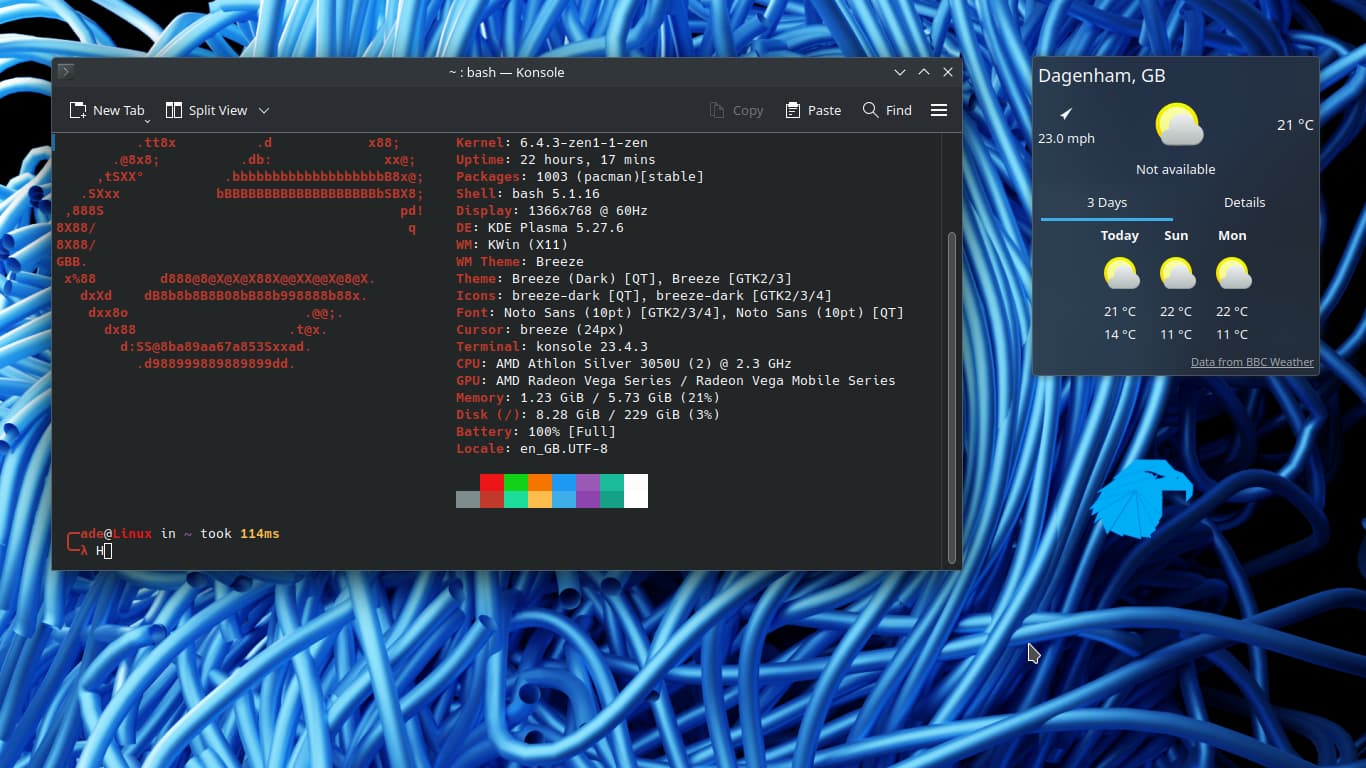Viewport: 1366px width, 768px height.
Task: Click the red block in the neofetch palette's upper row
Action: tap(492, 482)
